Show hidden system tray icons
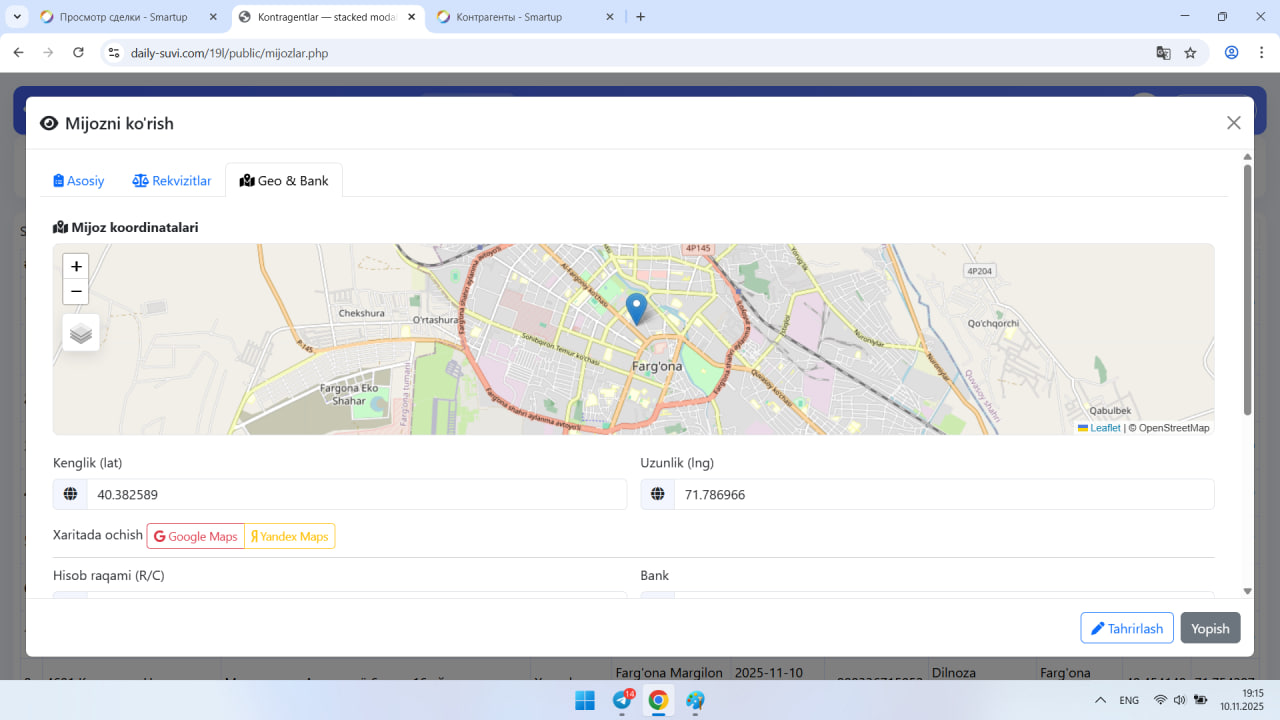1280x720 pixels. coord(1100,700)
